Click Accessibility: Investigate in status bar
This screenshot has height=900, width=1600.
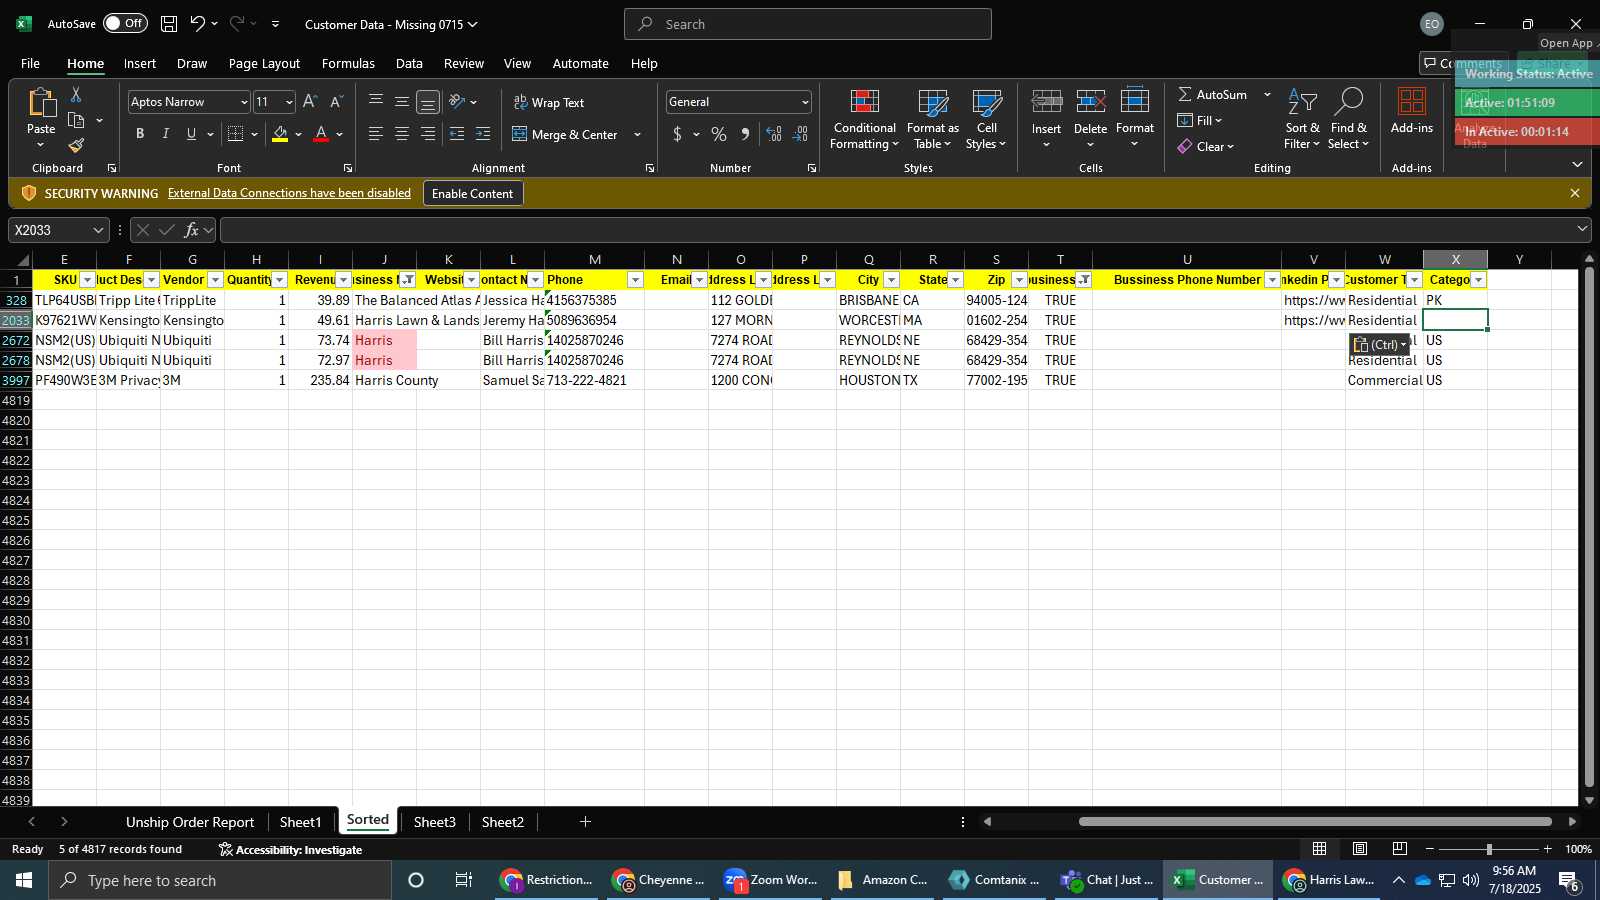(x=290, y=849)
